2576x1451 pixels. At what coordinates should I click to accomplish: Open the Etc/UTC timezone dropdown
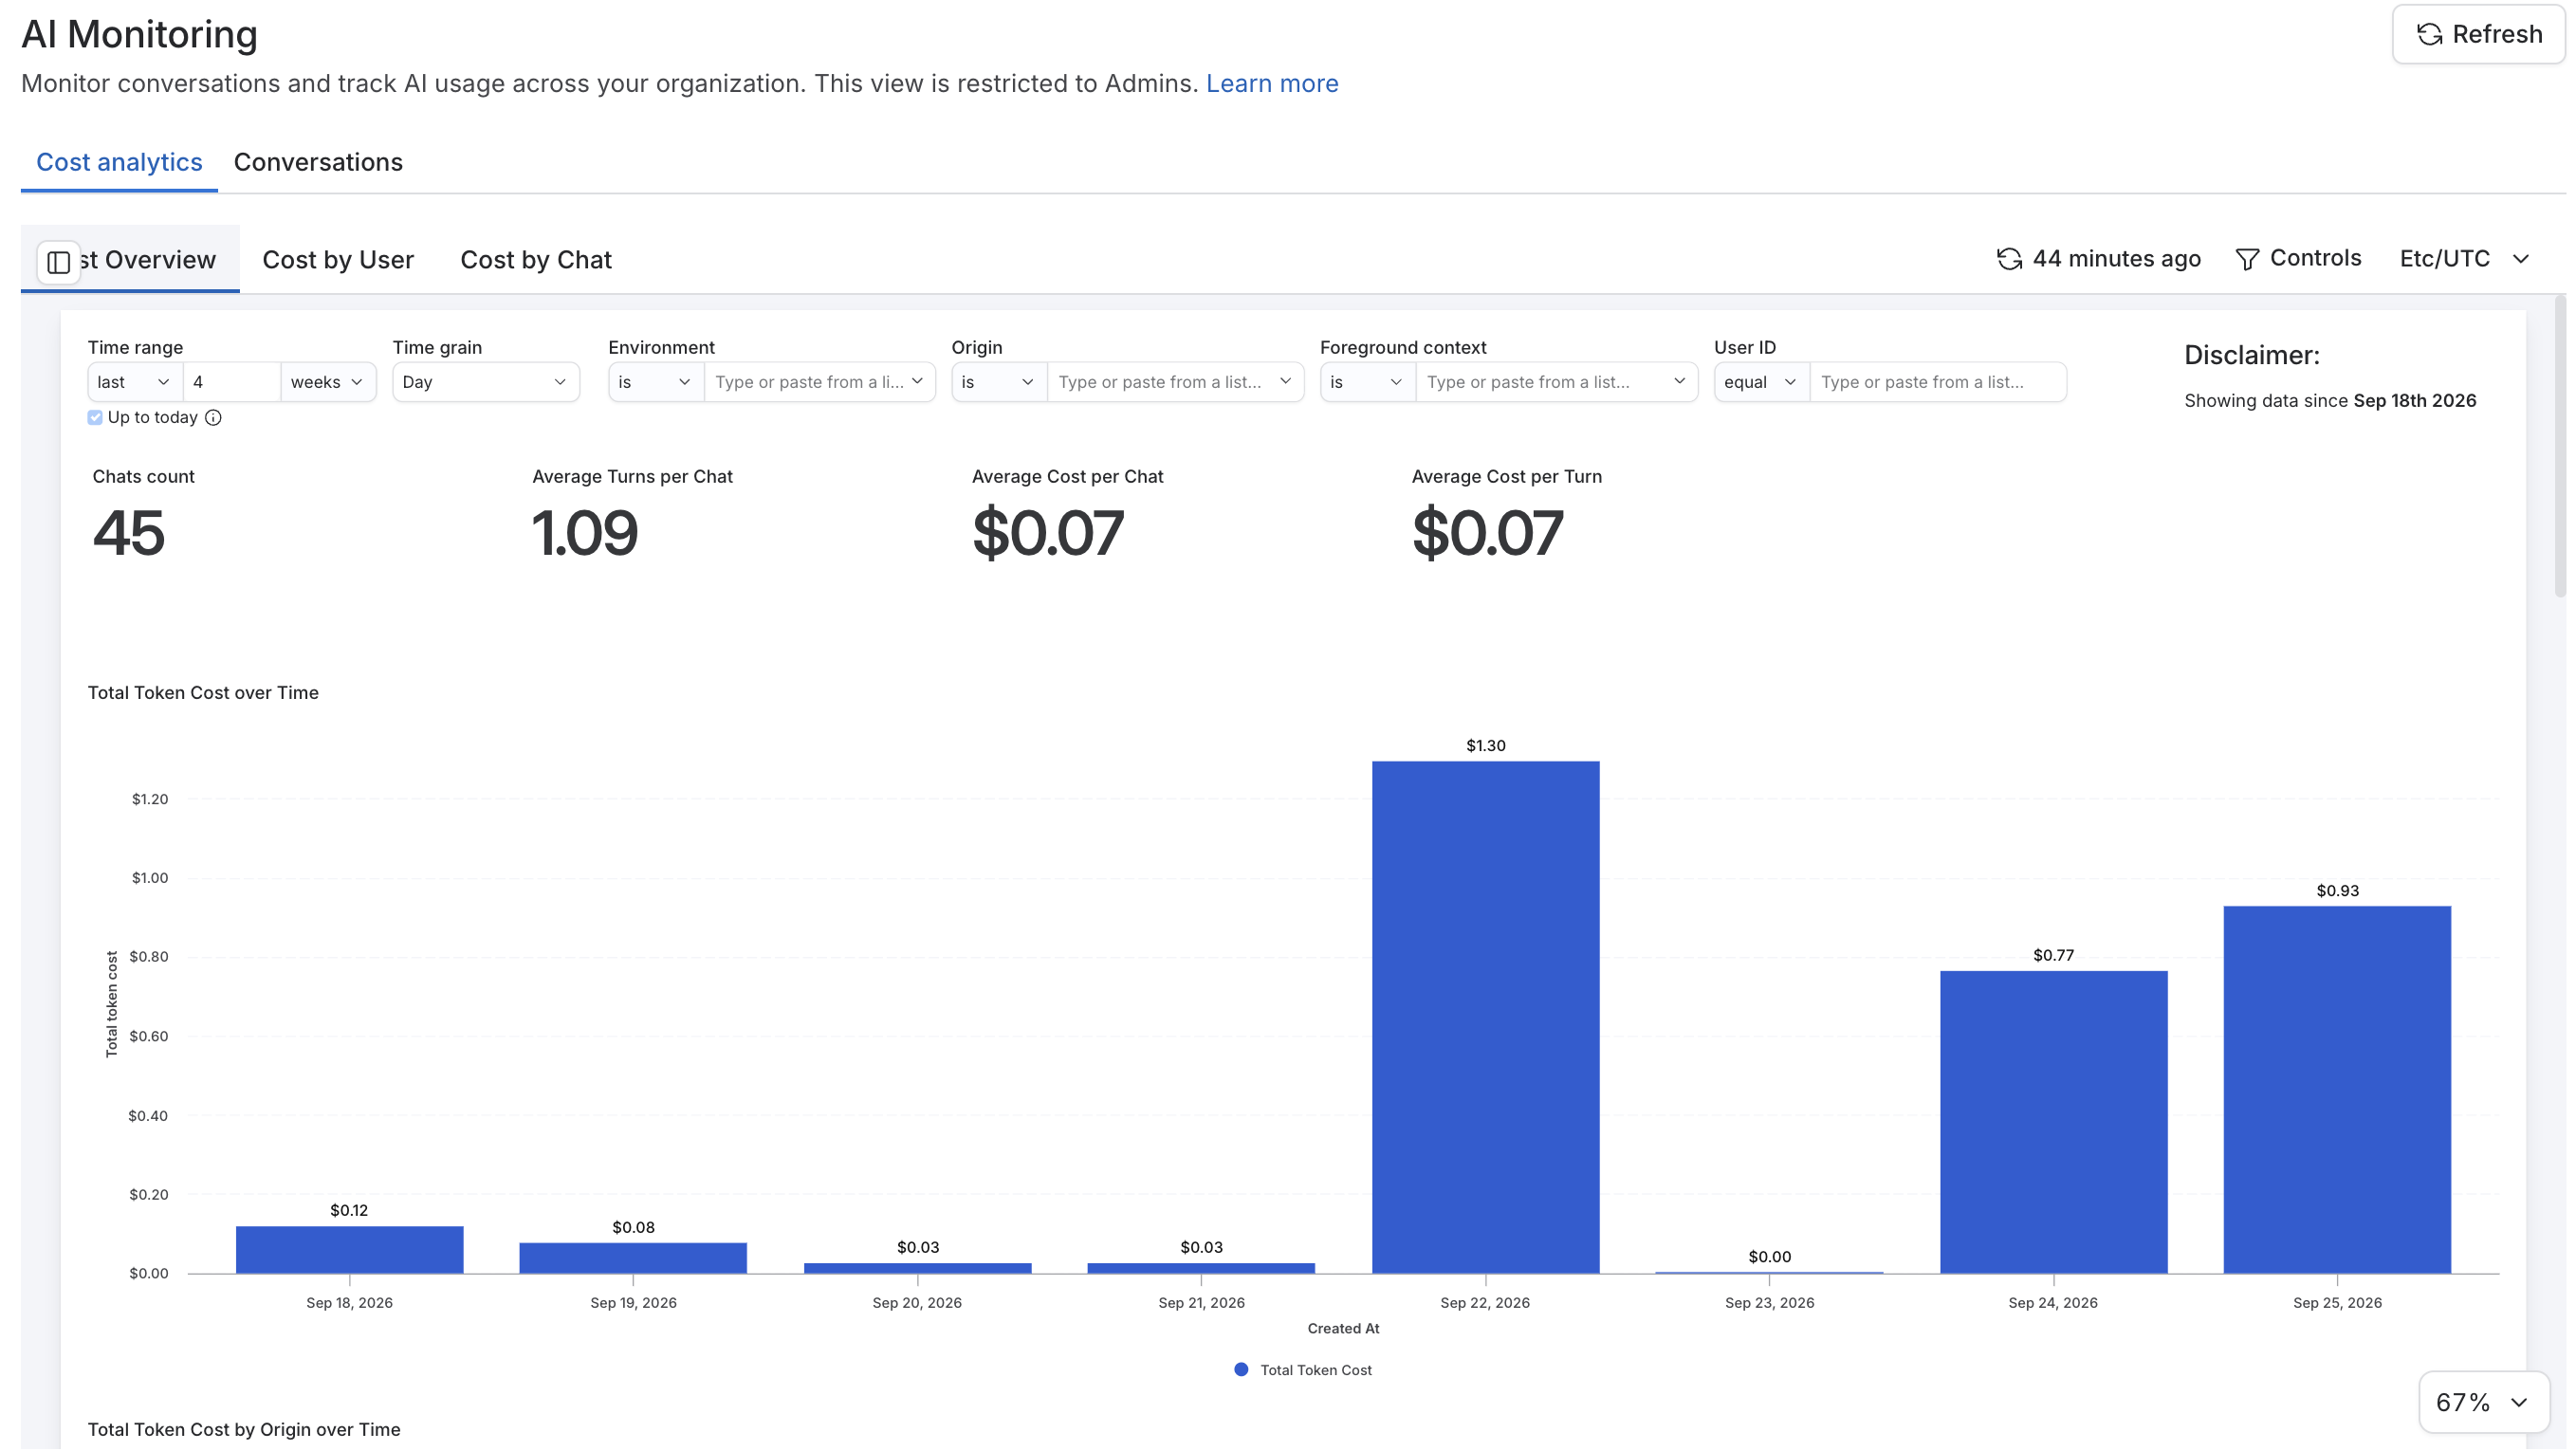[2464, 259]
